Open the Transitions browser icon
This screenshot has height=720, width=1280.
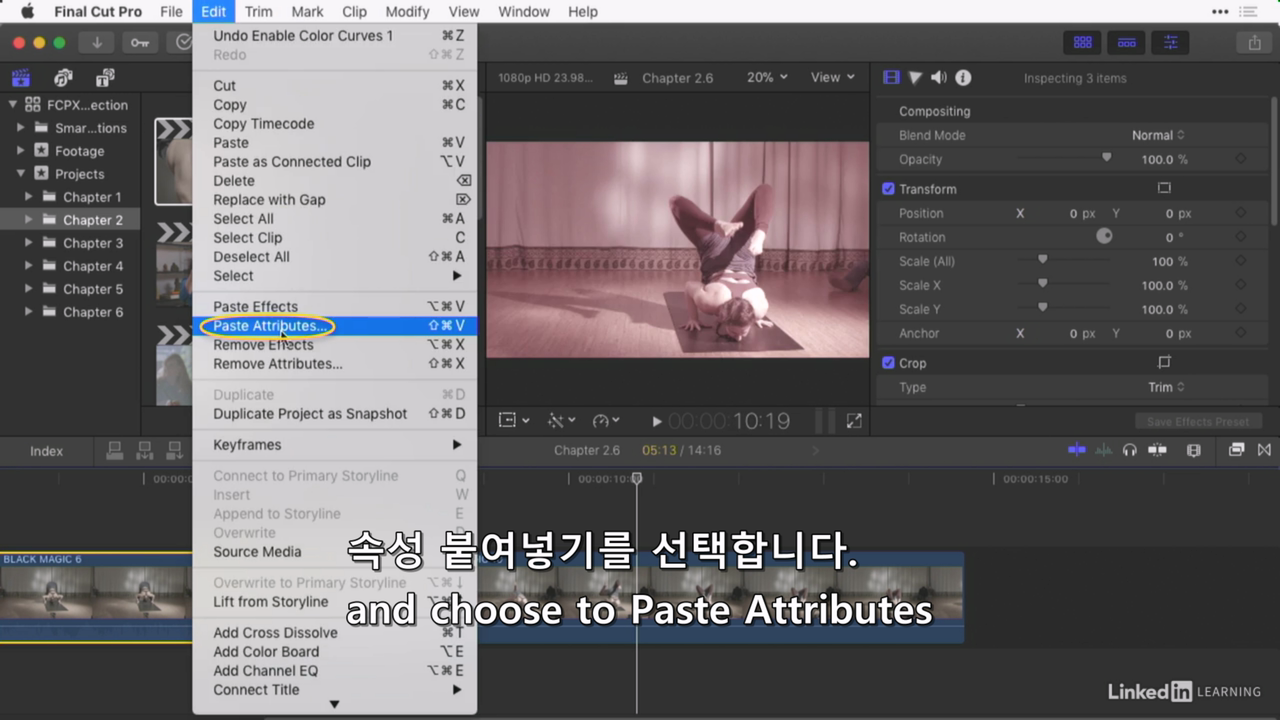point(1264,450)
